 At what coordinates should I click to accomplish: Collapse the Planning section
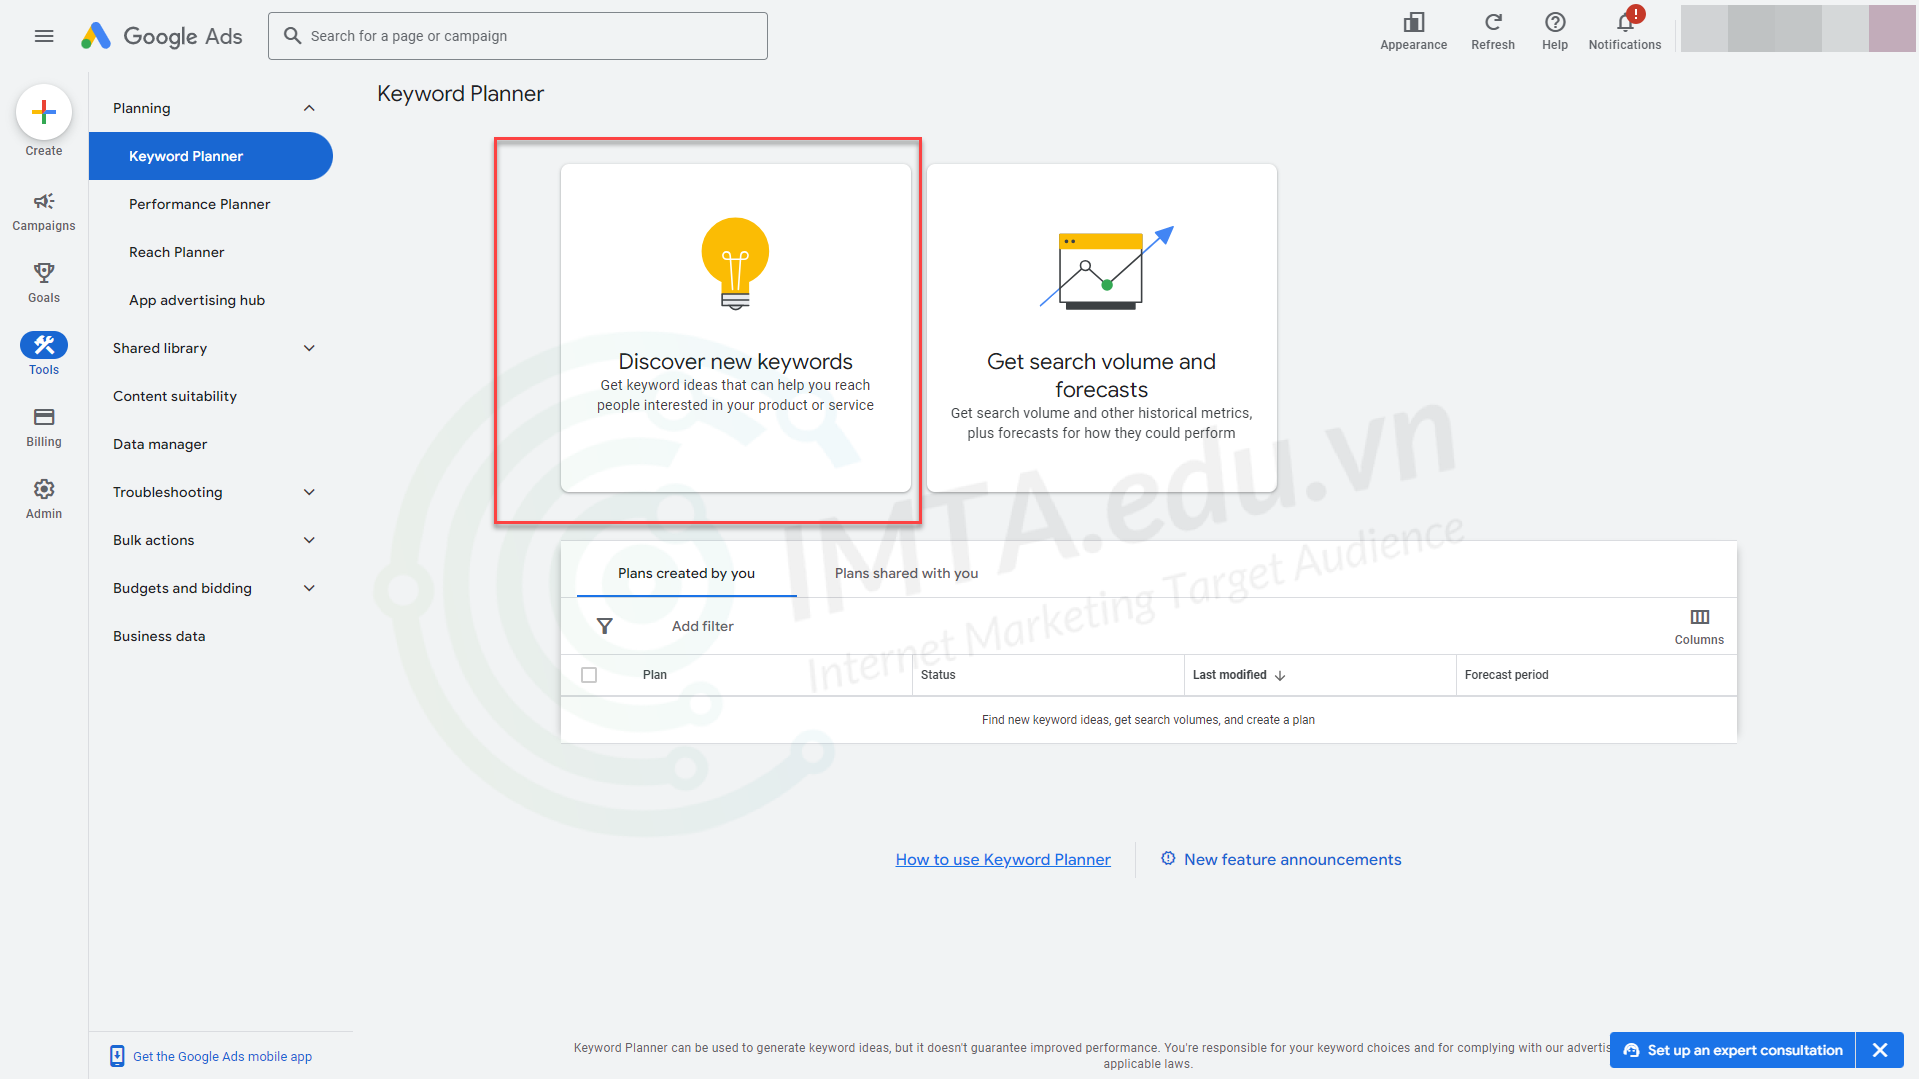pyautogui.click(x=309, y=108)
